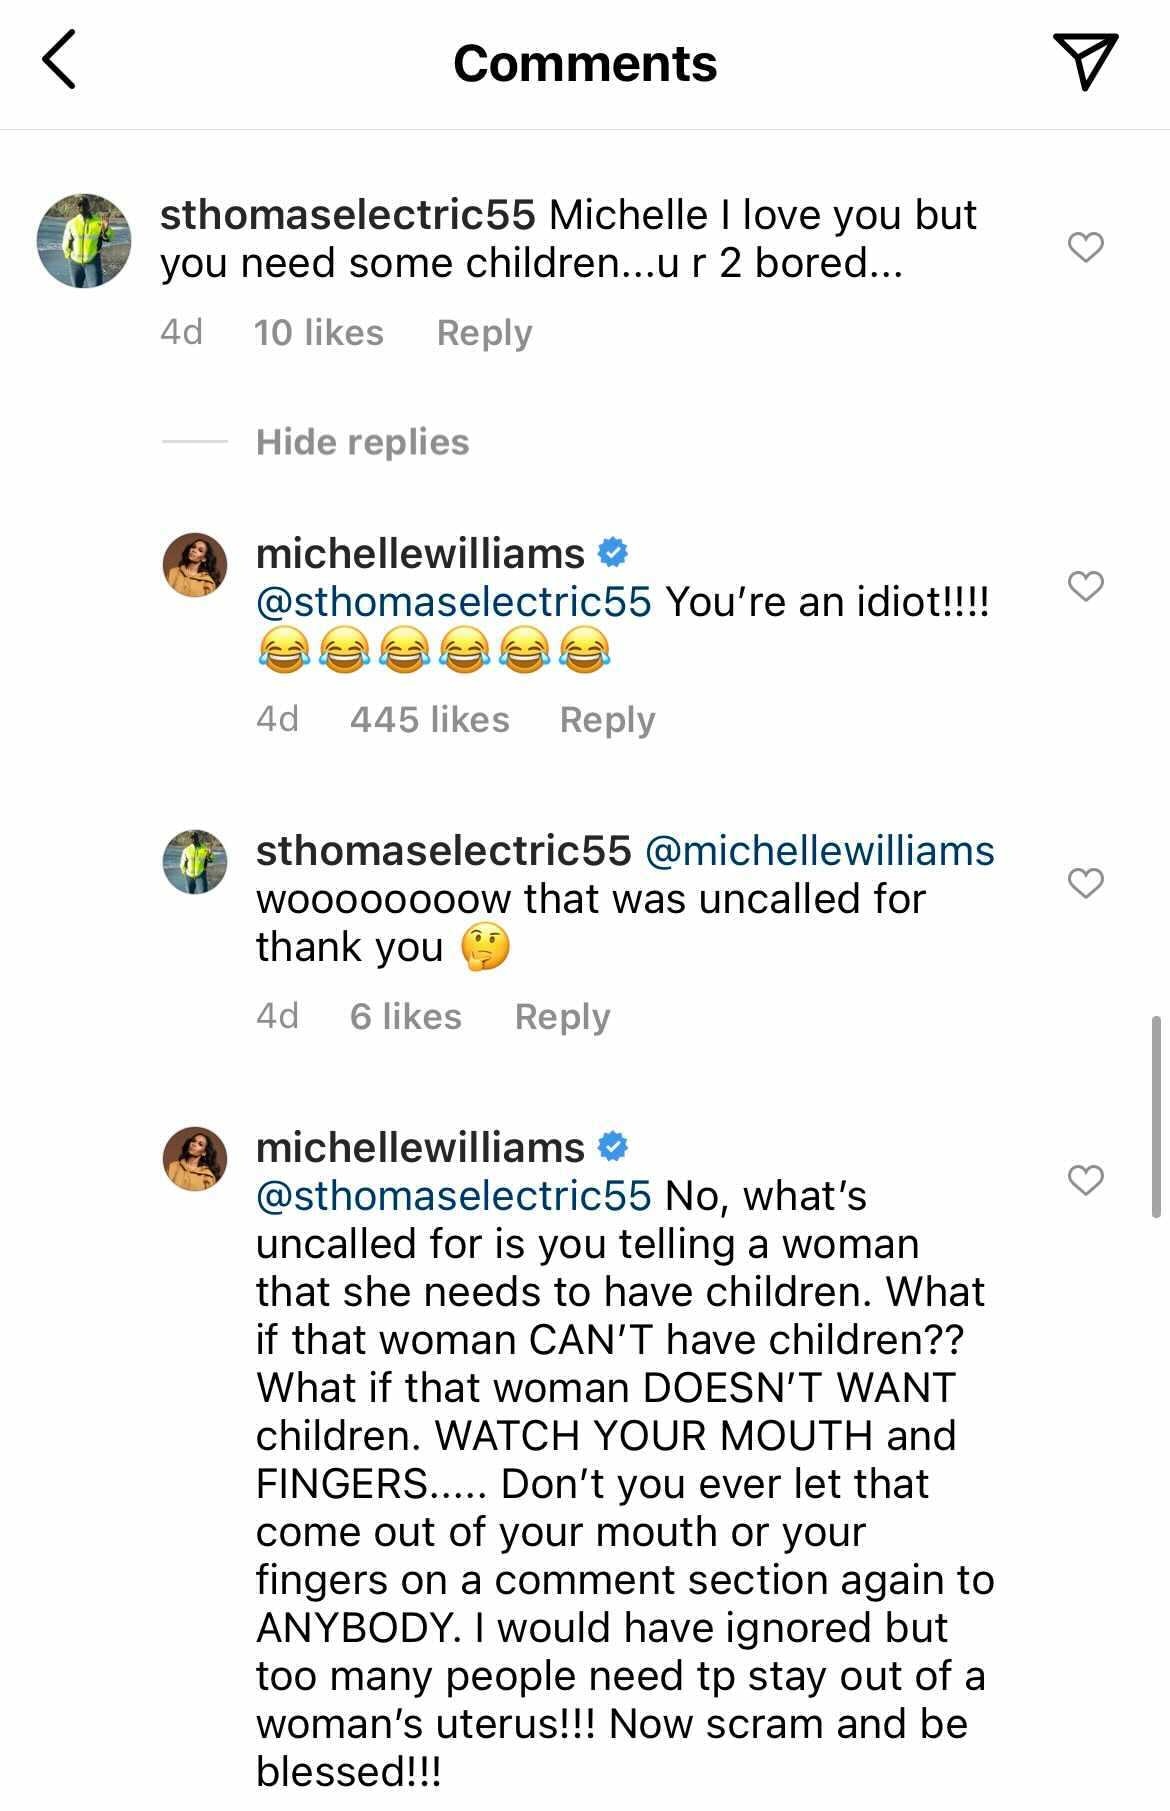The height and width of the screenshot is (1811, 1170).
Task: Like the "that was uncalled for" reply
Action: 1086,883
